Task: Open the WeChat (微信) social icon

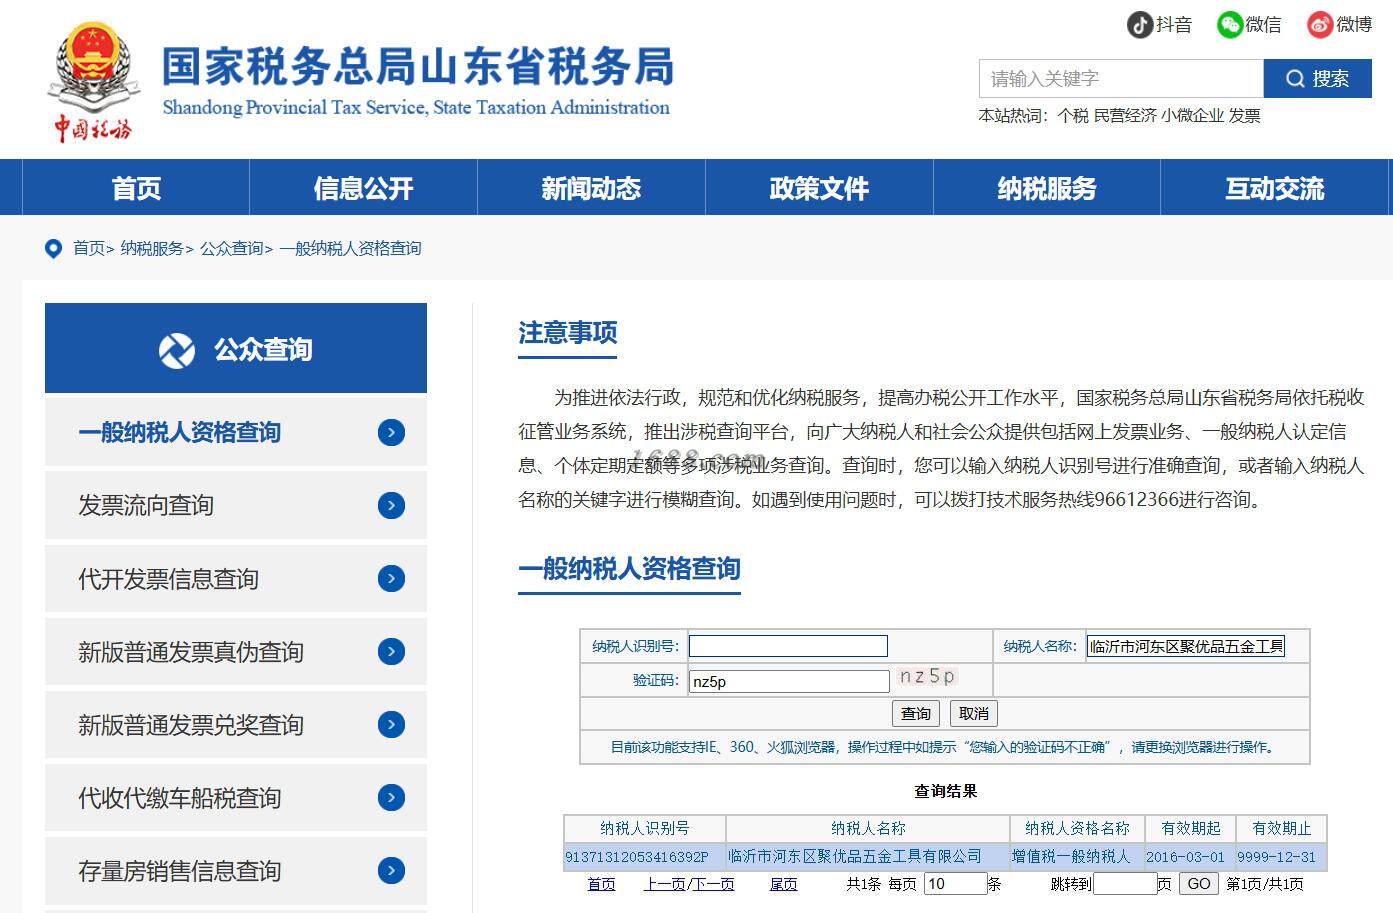Action: (x=1229, y=24)
